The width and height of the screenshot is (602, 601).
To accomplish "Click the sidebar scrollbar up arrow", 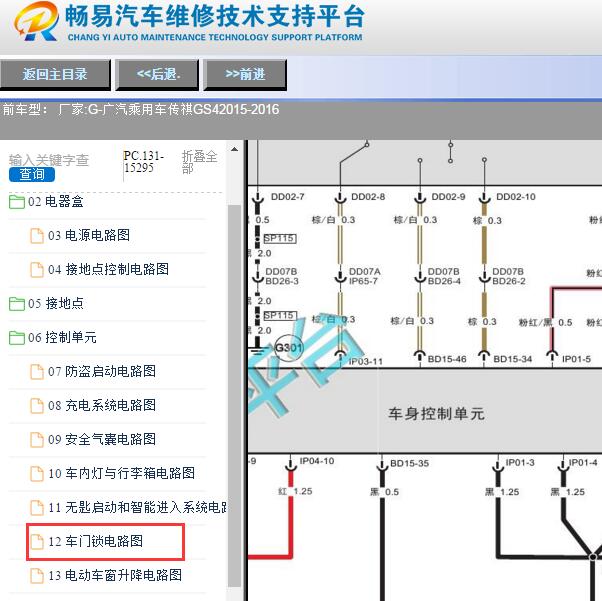I will tap(234, 149).
